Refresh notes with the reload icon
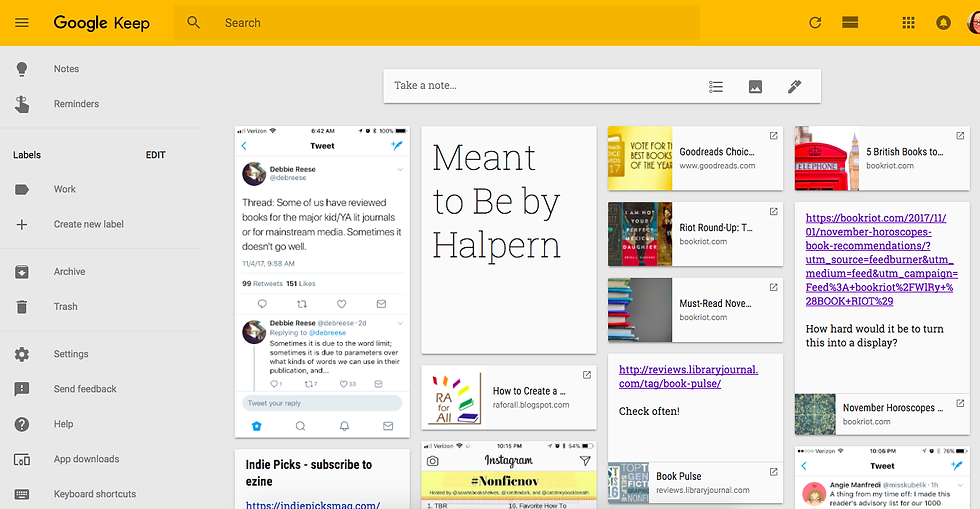The height and width of the screenshot is (509, 980). point(815,23)
